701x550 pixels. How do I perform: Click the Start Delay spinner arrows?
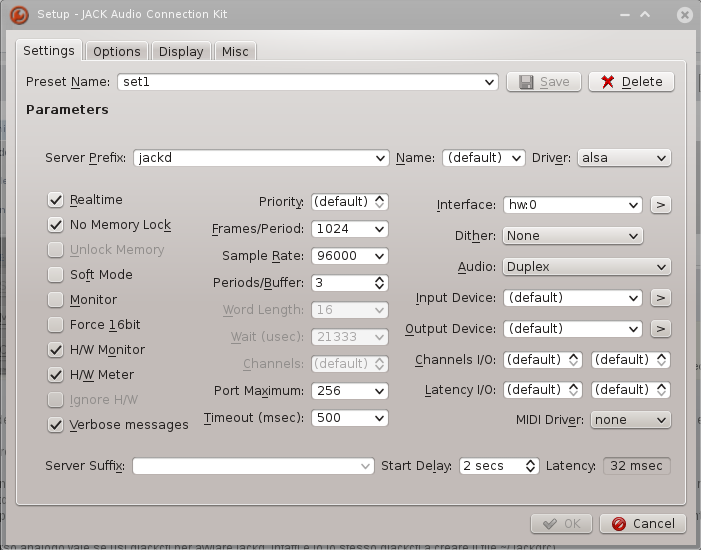pyautogui.click(x=531, y=466)
